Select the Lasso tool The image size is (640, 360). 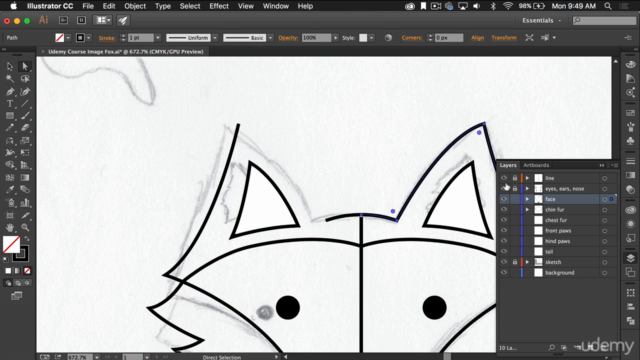tap(25, 79)
